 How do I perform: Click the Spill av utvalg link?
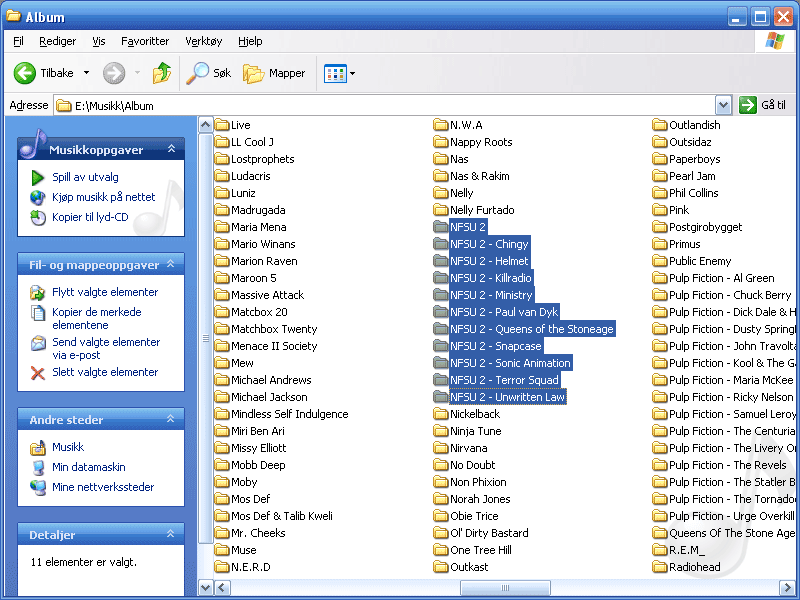[85, 178]
